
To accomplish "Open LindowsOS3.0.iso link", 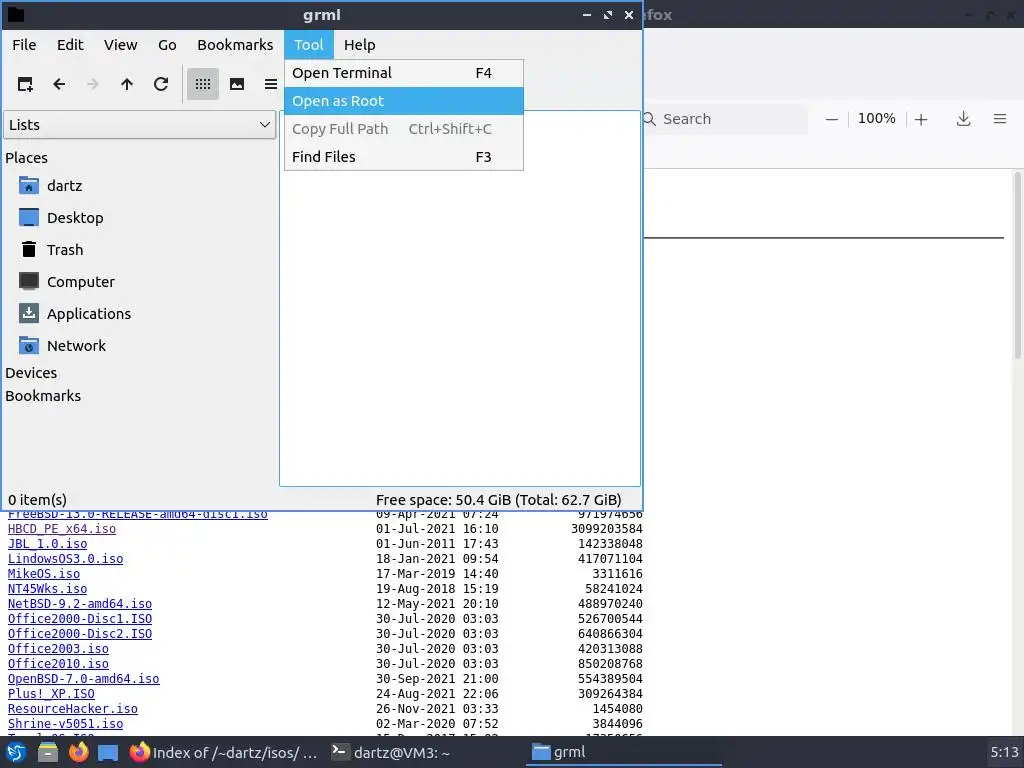I will coord(65,559).
